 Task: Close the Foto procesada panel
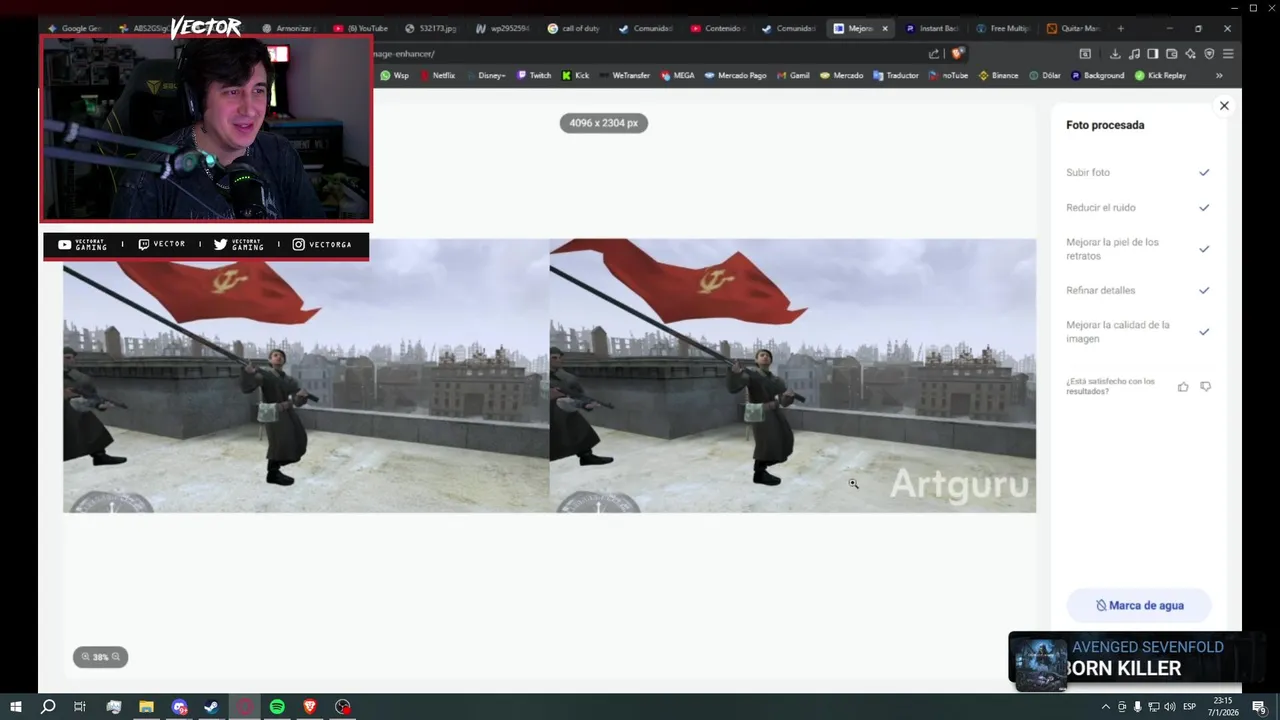pyautogui.click(x=1224, y=106)
